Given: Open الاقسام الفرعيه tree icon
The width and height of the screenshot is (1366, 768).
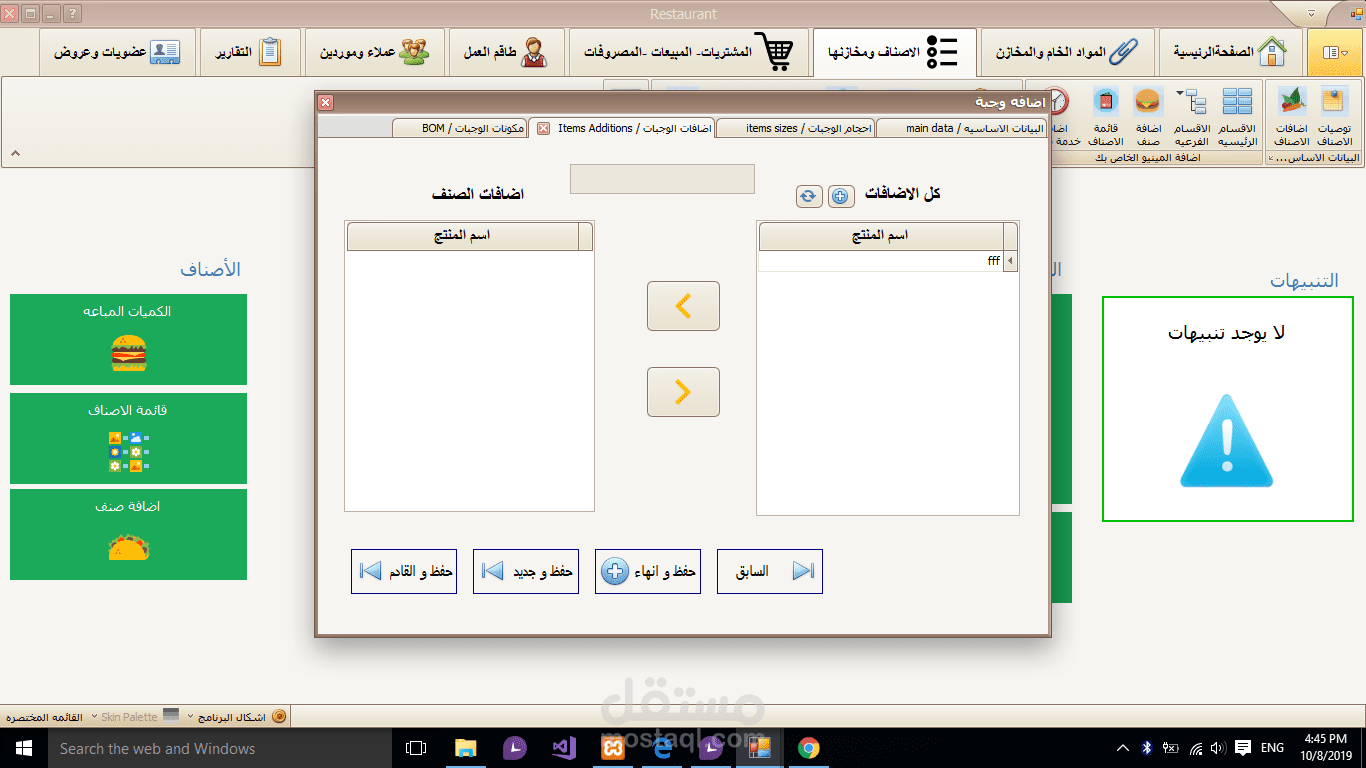Looking at the screenshot, I should [1192, 116].
